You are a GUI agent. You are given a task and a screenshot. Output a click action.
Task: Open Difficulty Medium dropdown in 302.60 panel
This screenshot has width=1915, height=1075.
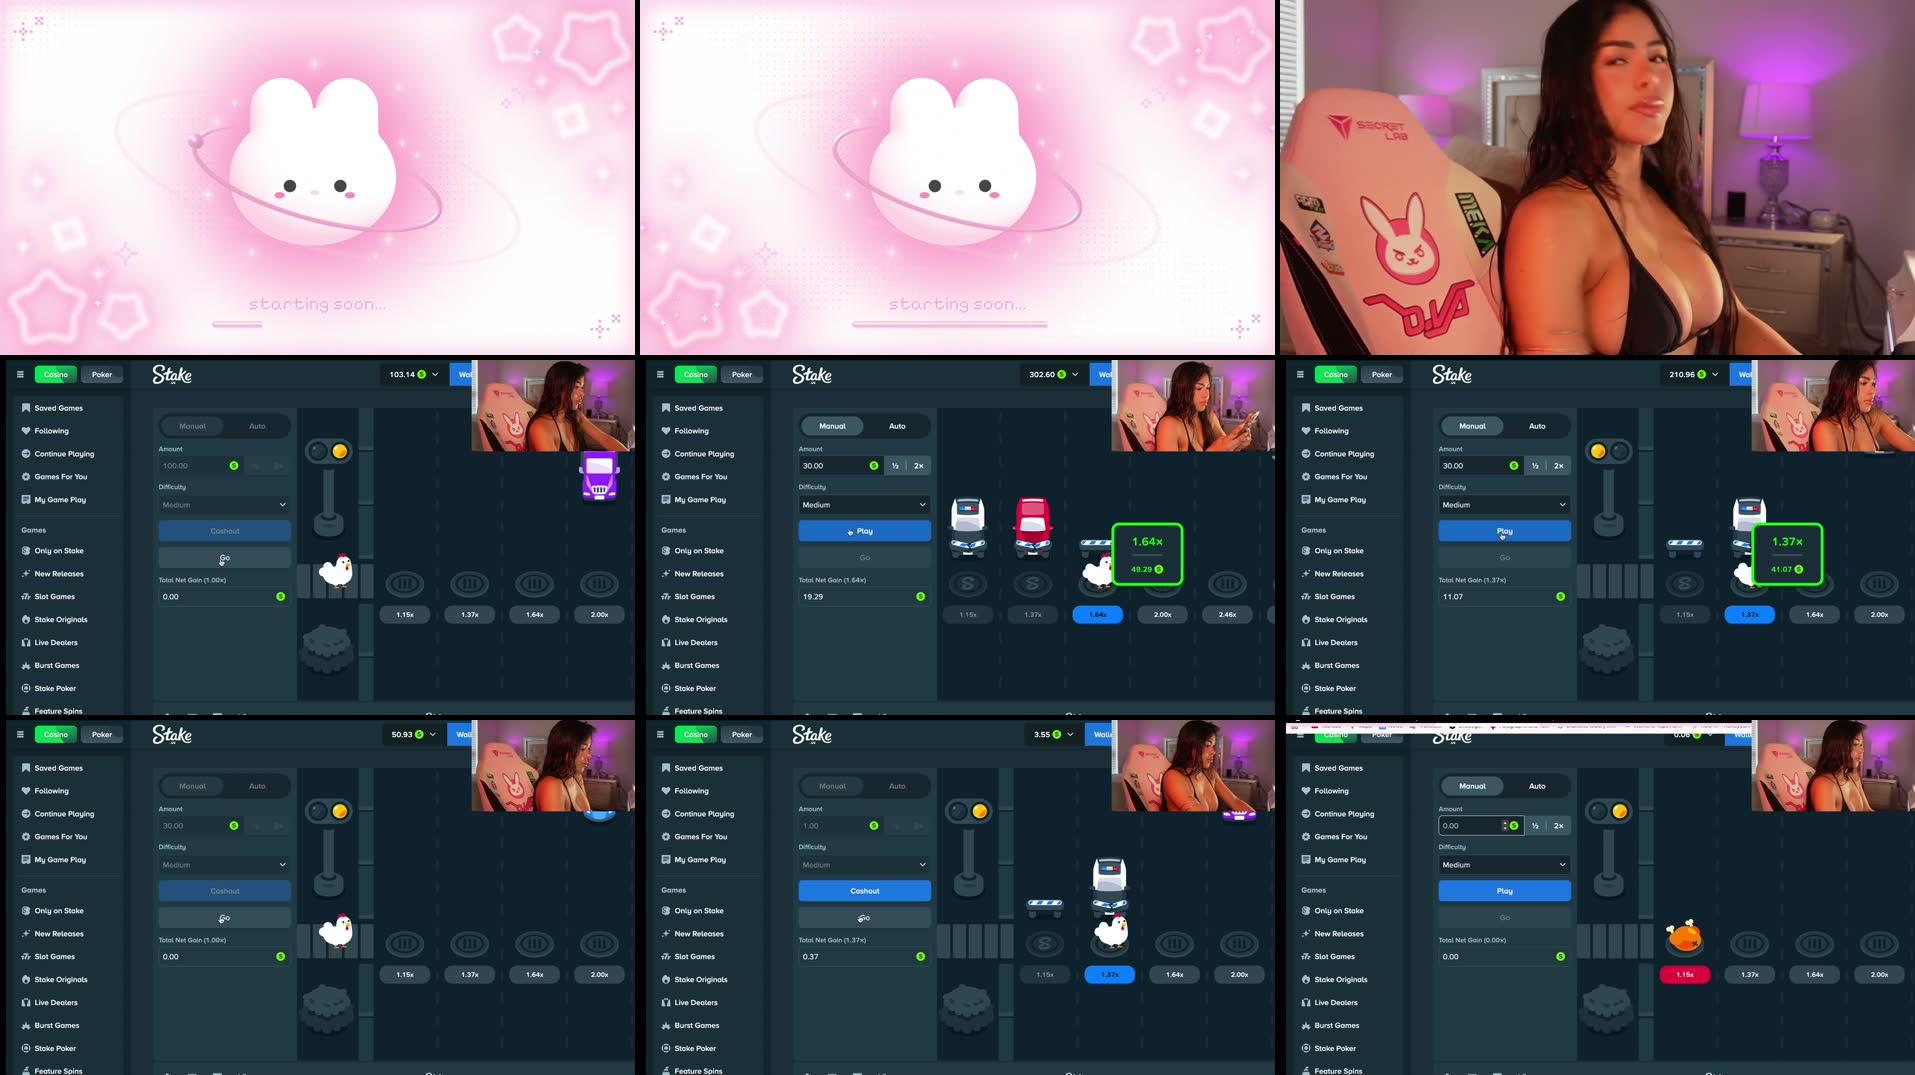tap(864, 505)
